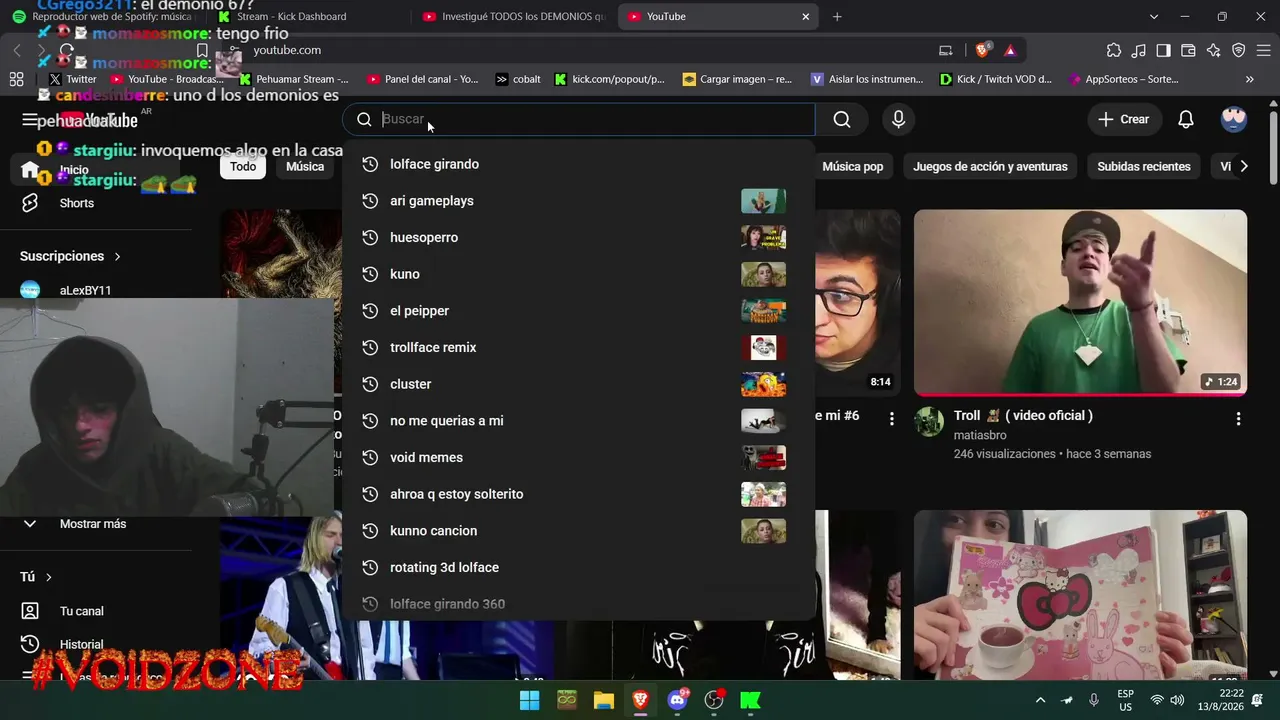This screenshot has height=720, width=1280.
Task: Open the YouTube guide hamburger menu
Action: (30, 120)
